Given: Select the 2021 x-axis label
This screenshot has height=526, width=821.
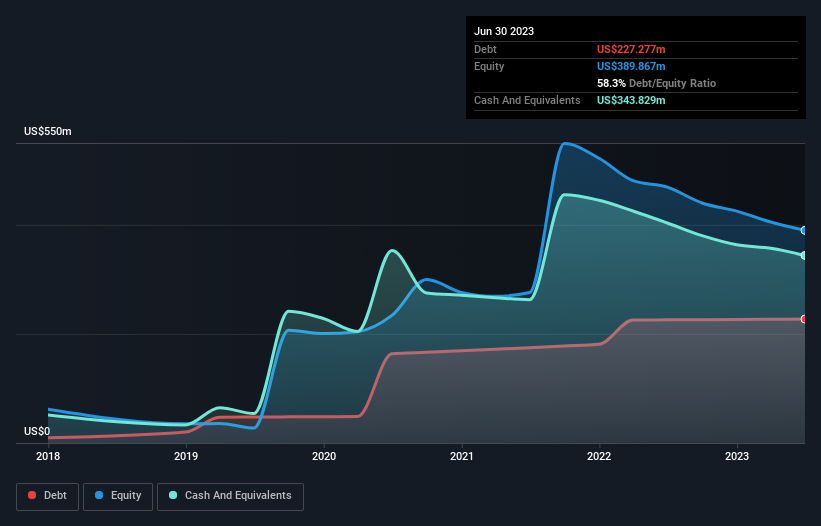Looking at the screenshot, I should tap(462, 456).
